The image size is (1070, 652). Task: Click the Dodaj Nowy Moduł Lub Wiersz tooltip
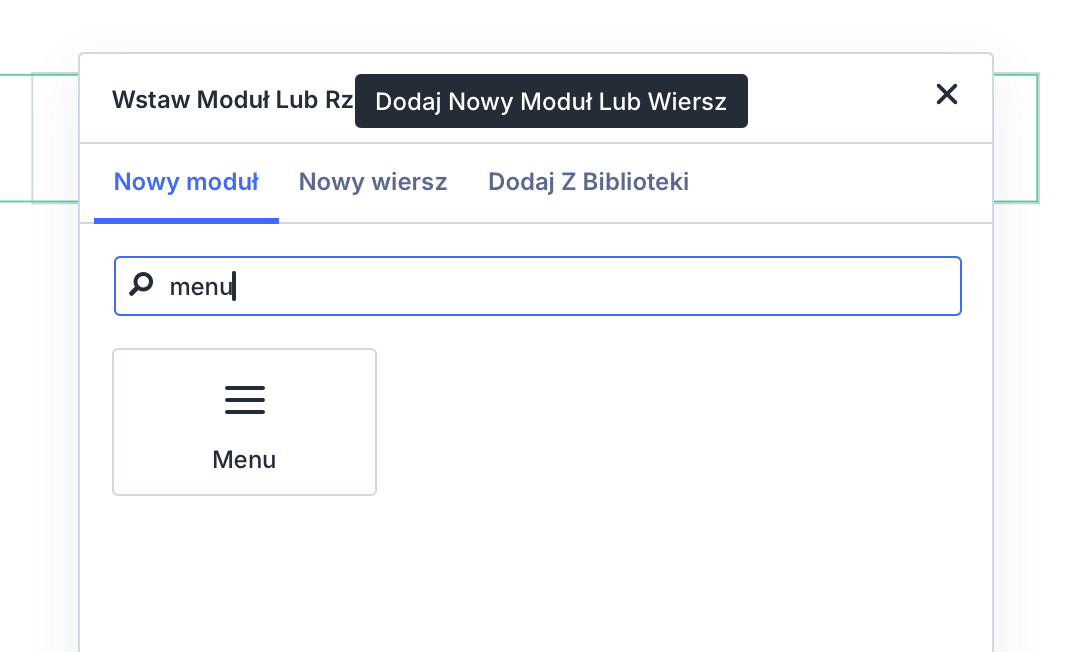pos(551,101)
